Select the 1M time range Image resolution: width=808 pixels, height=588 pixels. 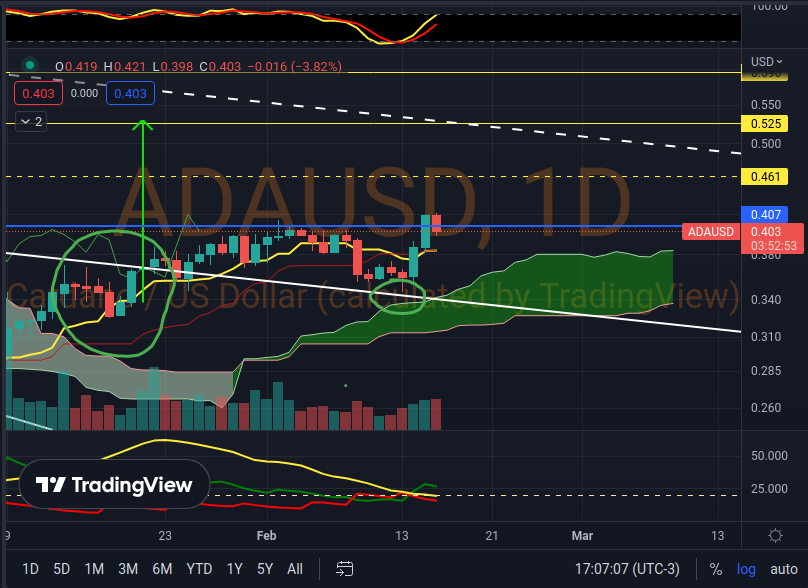click(x=94, y=569)
